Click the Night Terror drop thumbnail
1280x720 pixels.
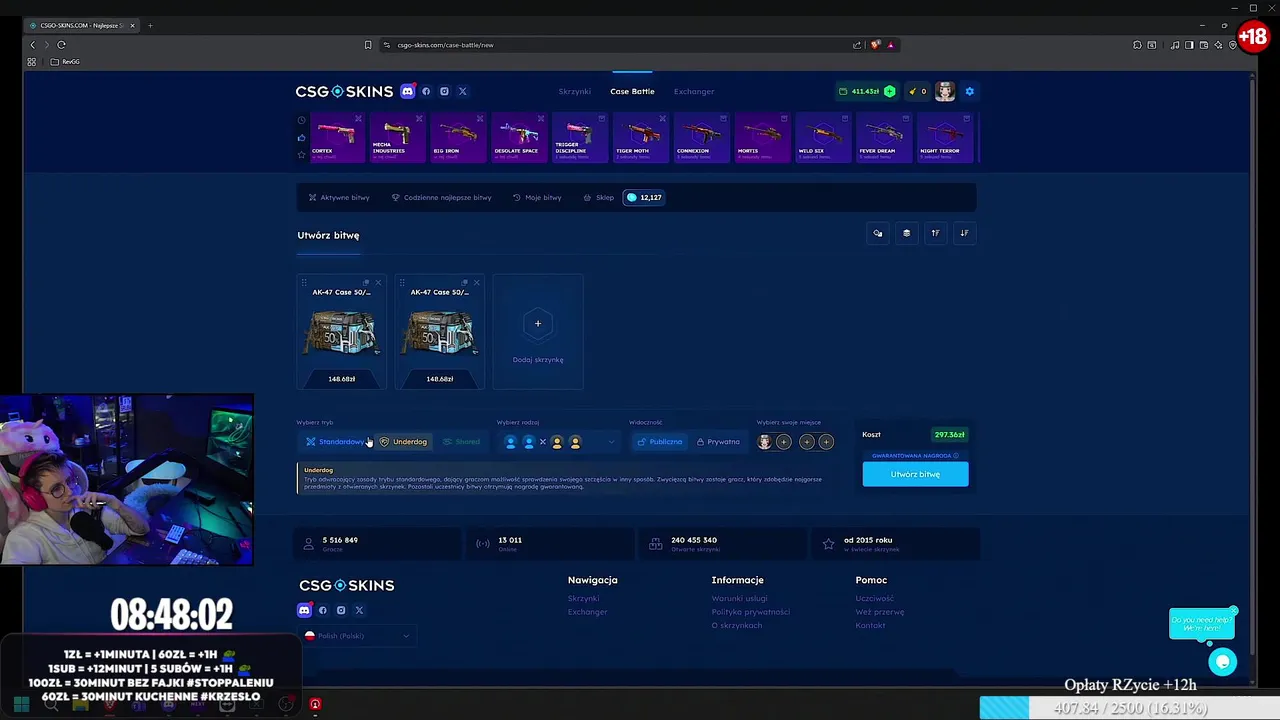944,137
